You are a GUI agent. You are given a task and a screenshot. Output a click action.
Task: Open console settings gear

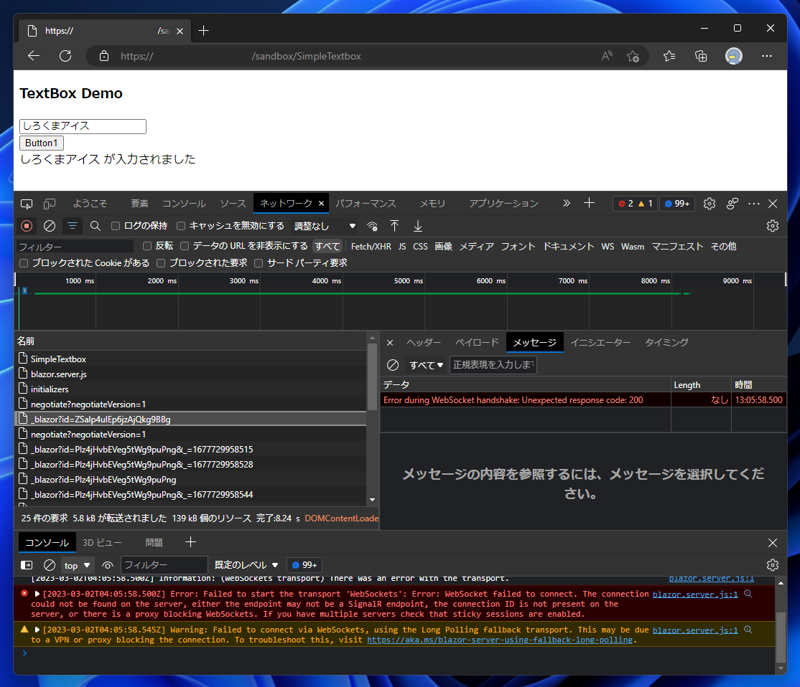[x=772, y=565]
